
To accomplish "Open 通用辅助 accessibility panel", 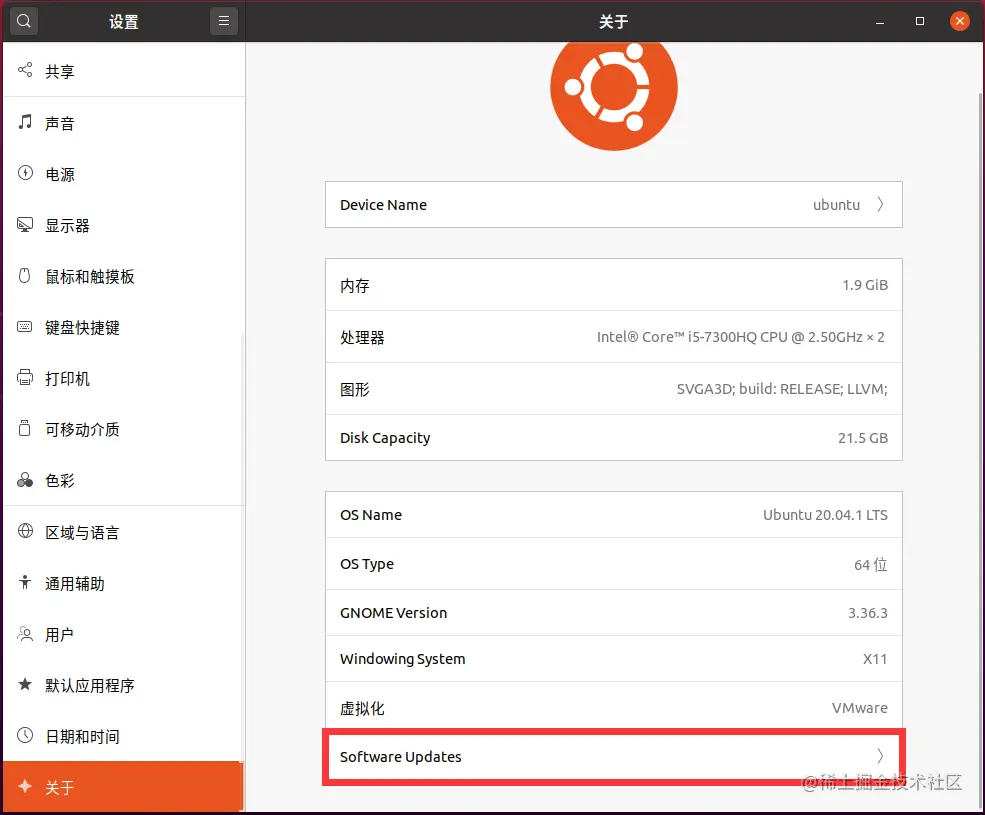I will point(124,584).
